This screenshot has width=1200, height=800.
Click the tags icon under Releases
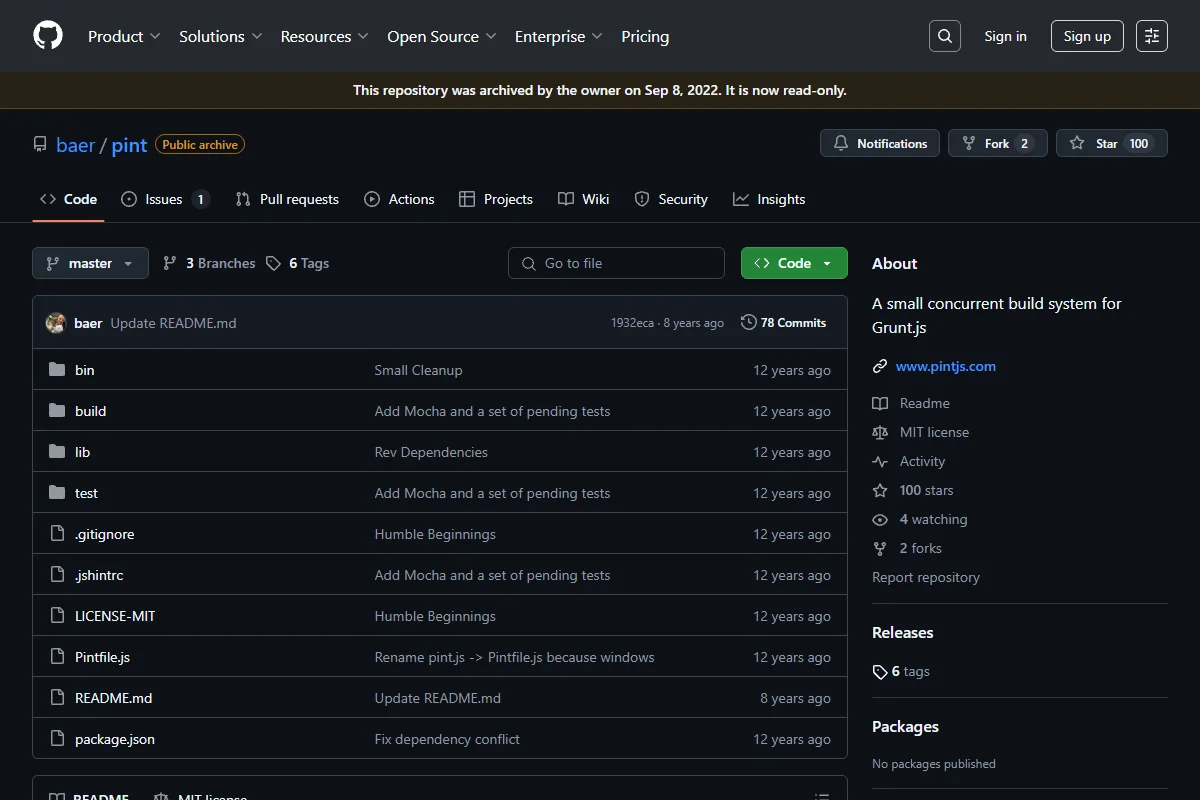(880, 672)
